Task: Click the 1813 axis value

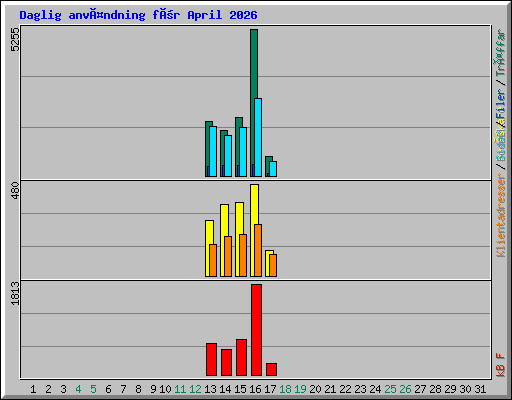Action: click(x=15, y=293)
